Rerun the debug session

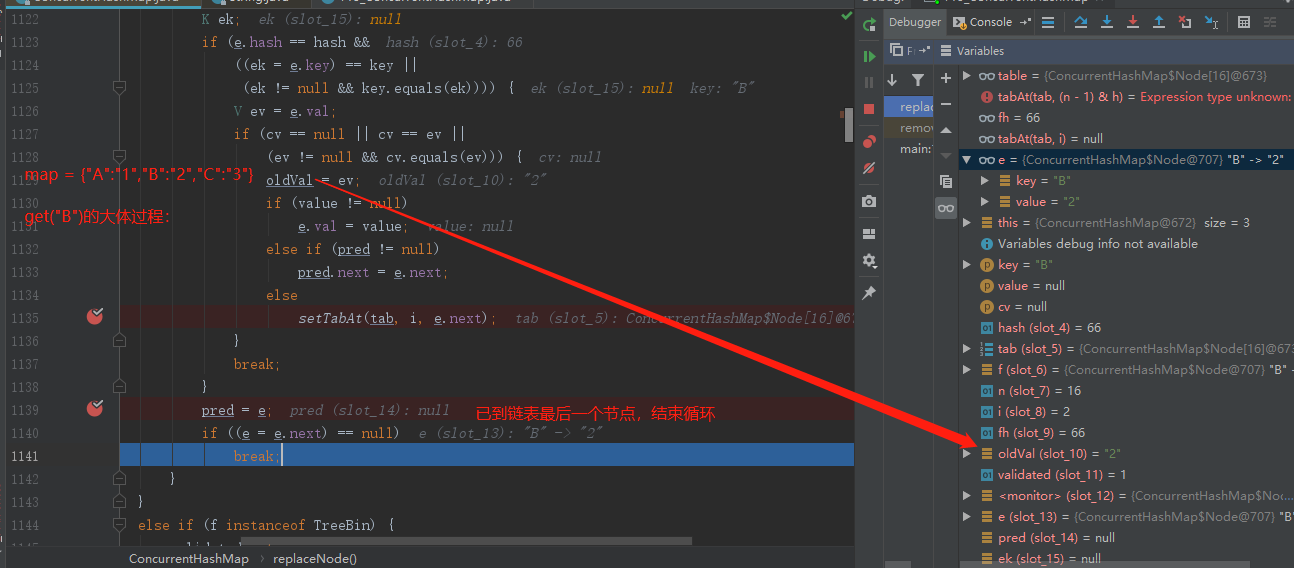(x=869, y=25)
